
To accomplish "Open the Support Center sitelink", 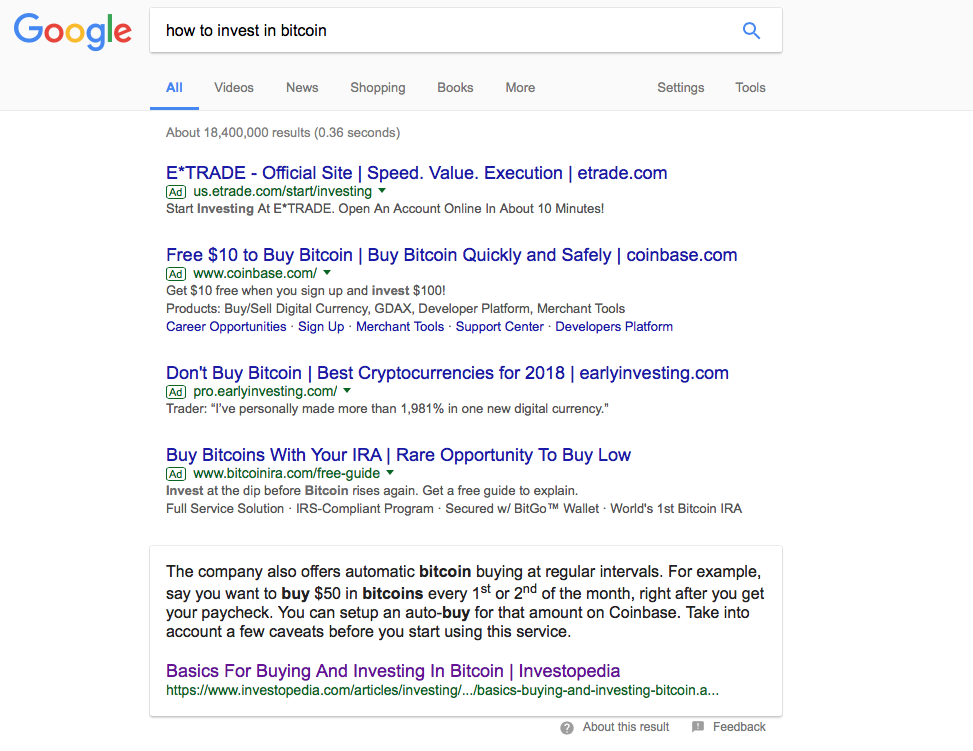I will click(x=499, y=326).
